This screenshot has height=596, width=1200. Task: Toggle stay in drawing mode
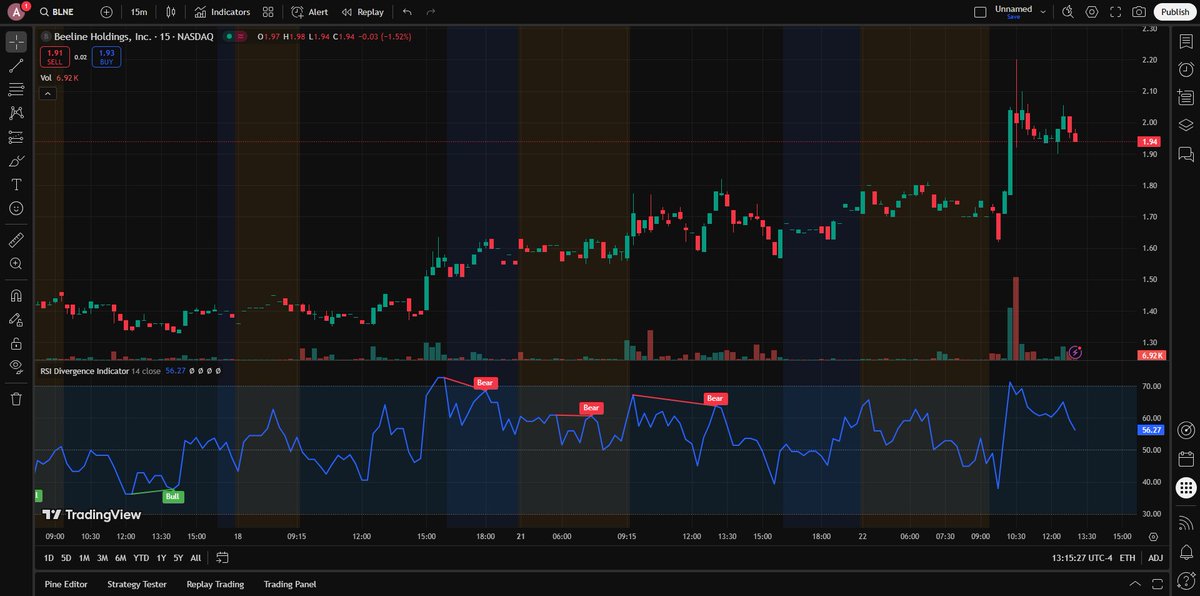coord(16,320)
